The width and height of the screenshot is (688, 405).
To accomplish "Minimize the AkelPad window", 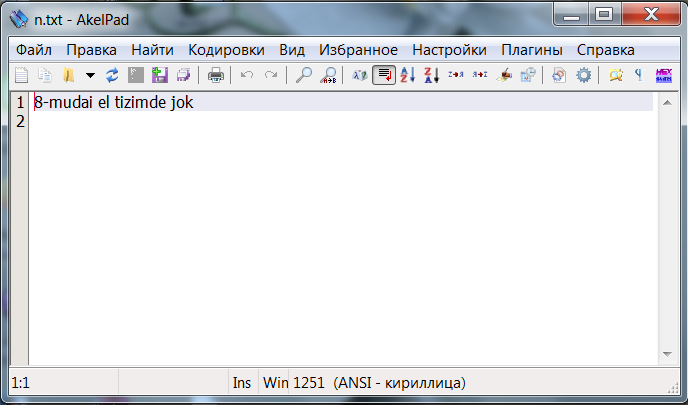I will coord(571,15).
